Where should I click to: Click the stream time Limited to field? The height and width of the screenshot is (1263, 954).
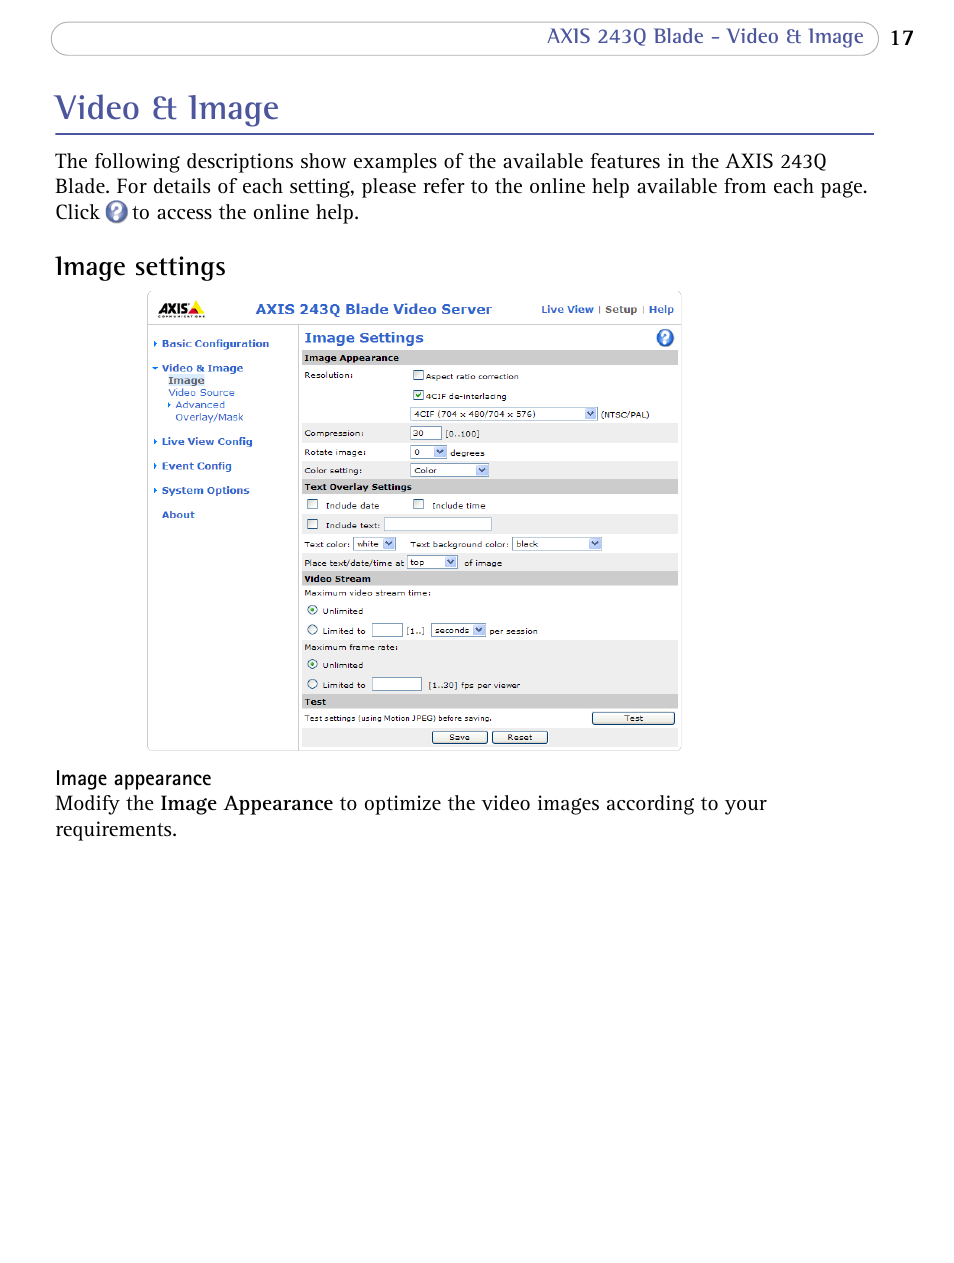[x=387, y=630]
